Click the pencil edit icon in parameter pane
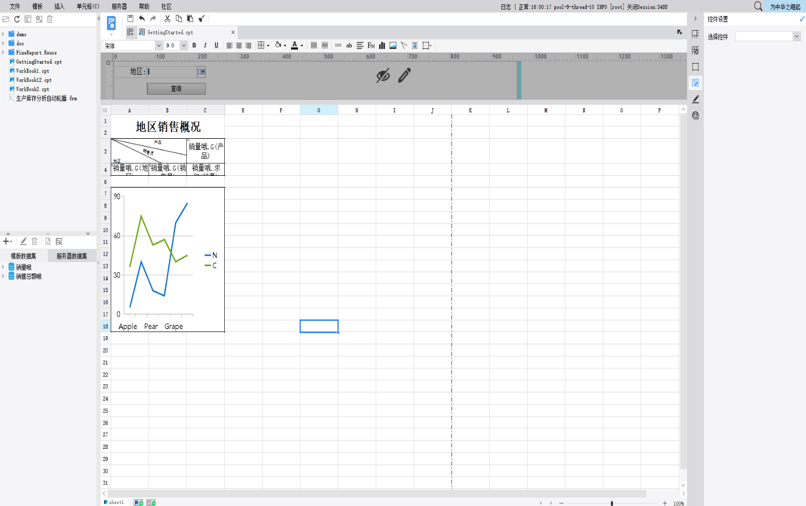The image size is (806, 506). tap(405, 76)
